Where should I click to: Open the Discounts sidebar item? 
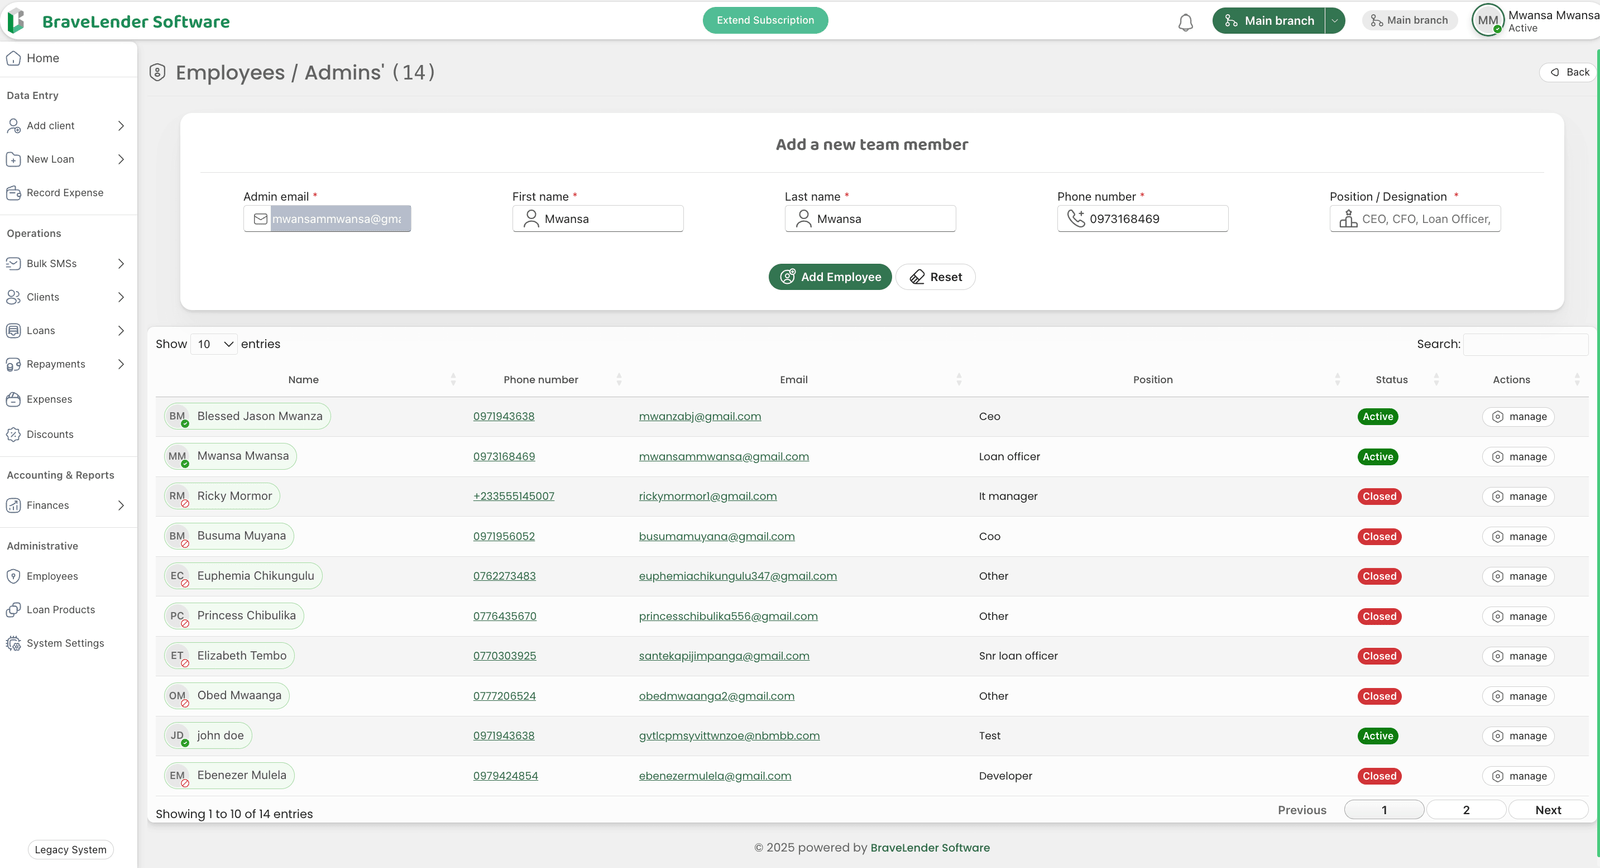[50, 435]
